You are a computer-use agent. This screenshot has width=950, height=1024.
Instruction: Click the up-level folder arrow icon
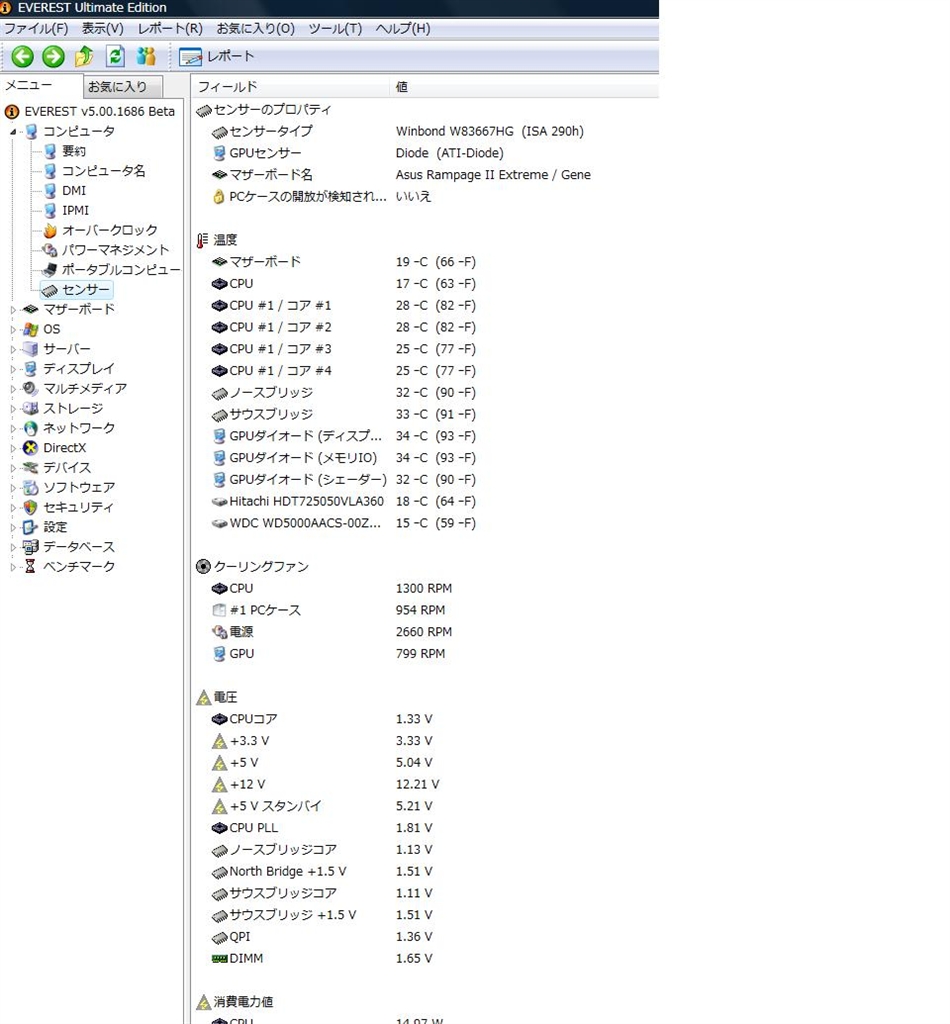[x=84, y=57]
